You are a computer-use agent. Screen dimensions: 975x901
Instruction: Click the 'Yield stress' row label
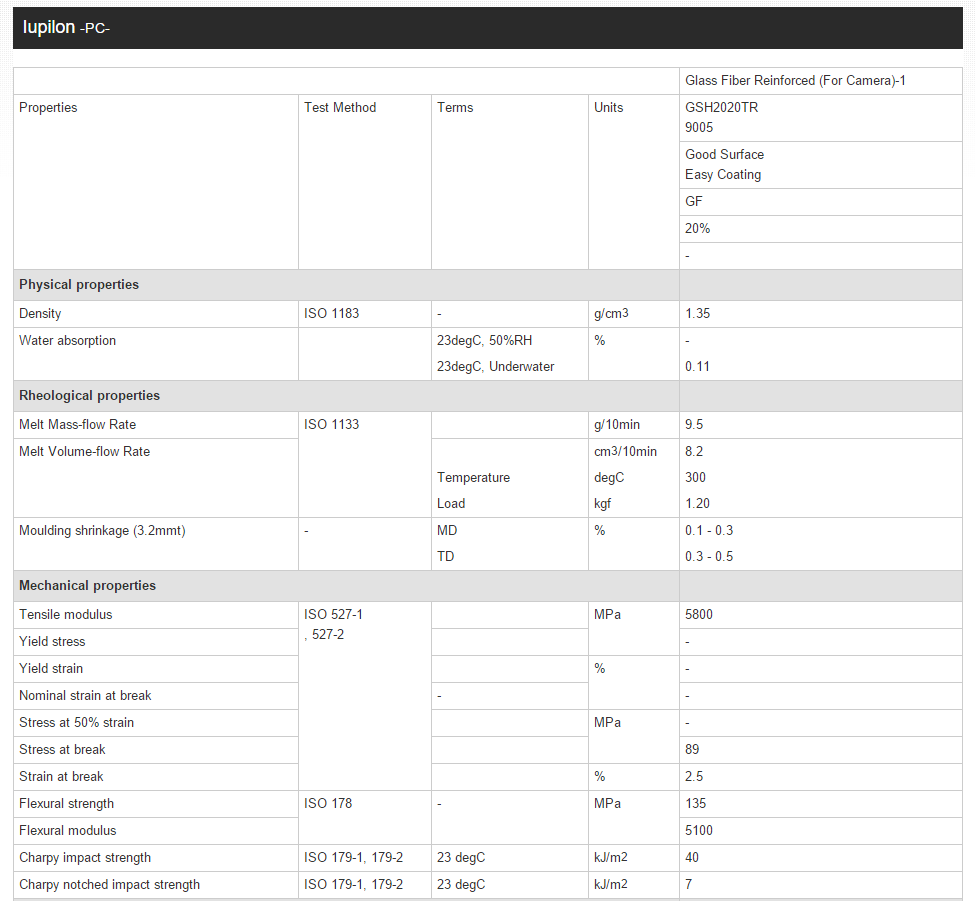click(x=52, y=642)
